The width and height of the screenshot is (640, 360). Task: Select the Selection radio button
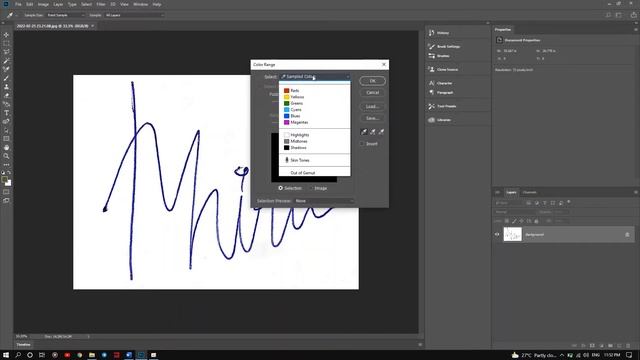point(280,188)
